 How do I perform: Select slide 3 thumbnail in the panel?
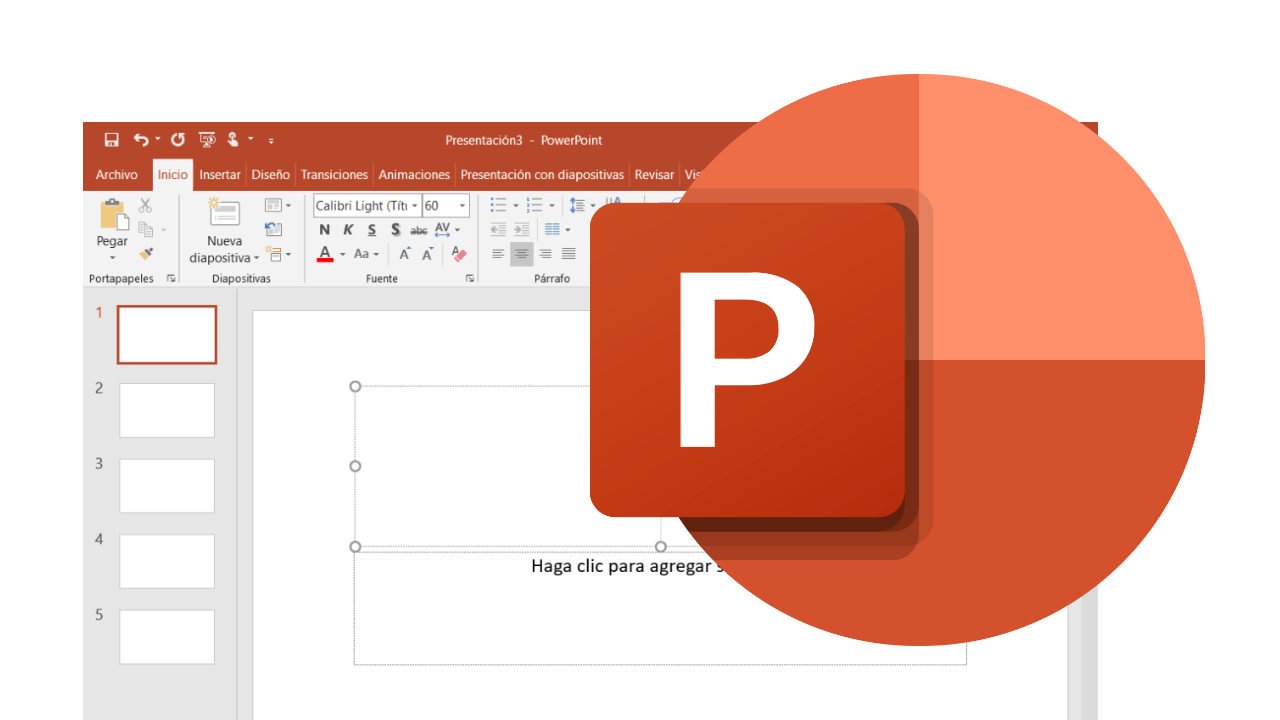pos(166,486)
